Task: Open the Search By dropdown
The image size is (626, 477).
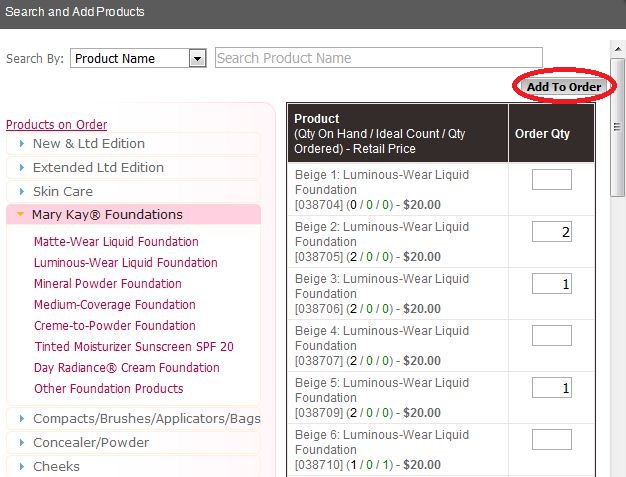Action: [x=138, y=58]
